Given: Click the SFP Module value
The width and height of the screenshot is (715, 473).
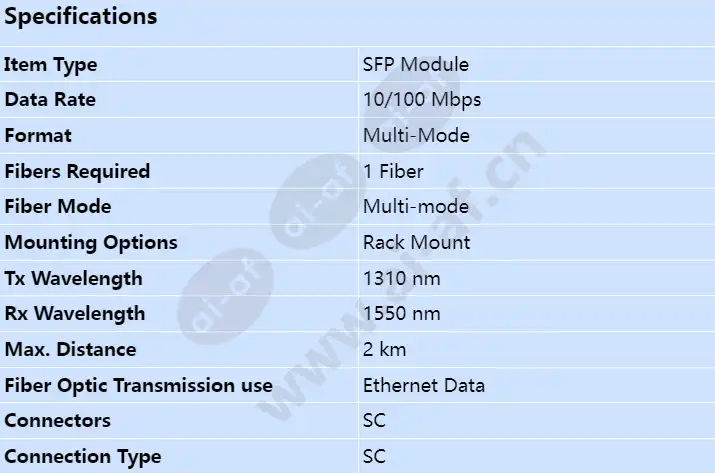Looking at the screenshot, I should click(x=416, y=65).
